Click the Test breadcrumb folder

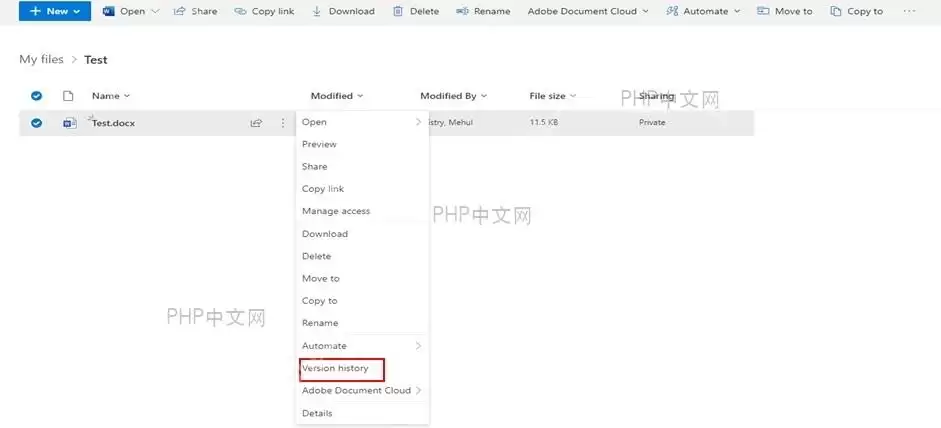point(95,59)
